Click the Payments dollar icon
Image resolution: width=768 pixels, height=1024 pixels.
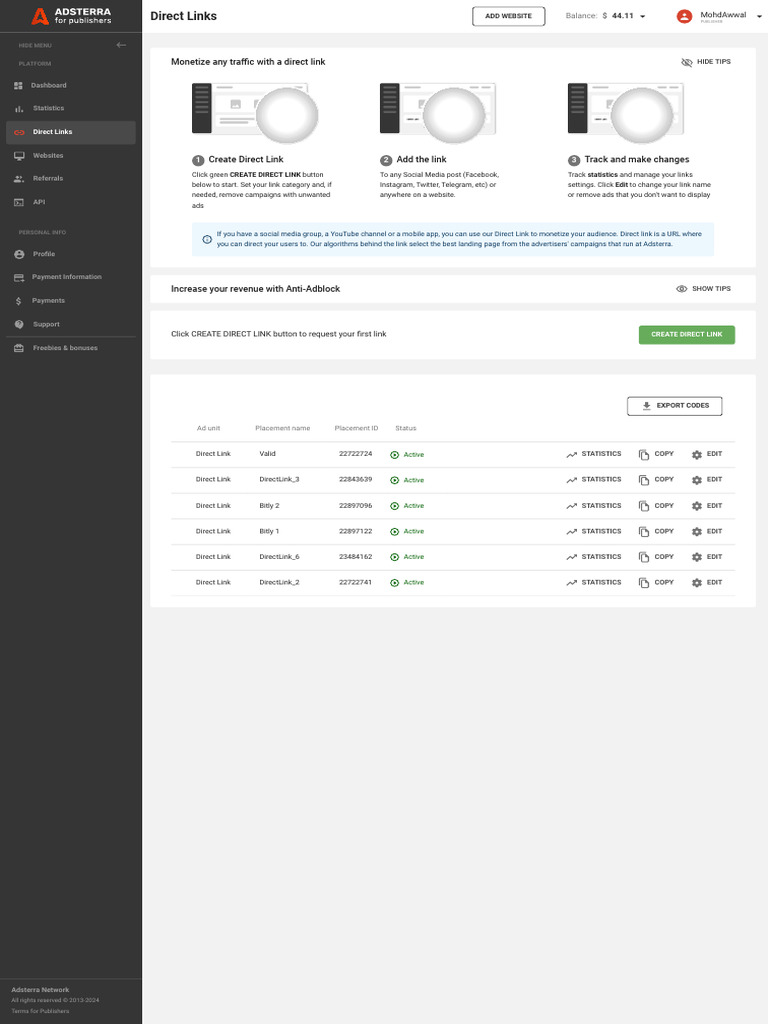tap(19, 301)
